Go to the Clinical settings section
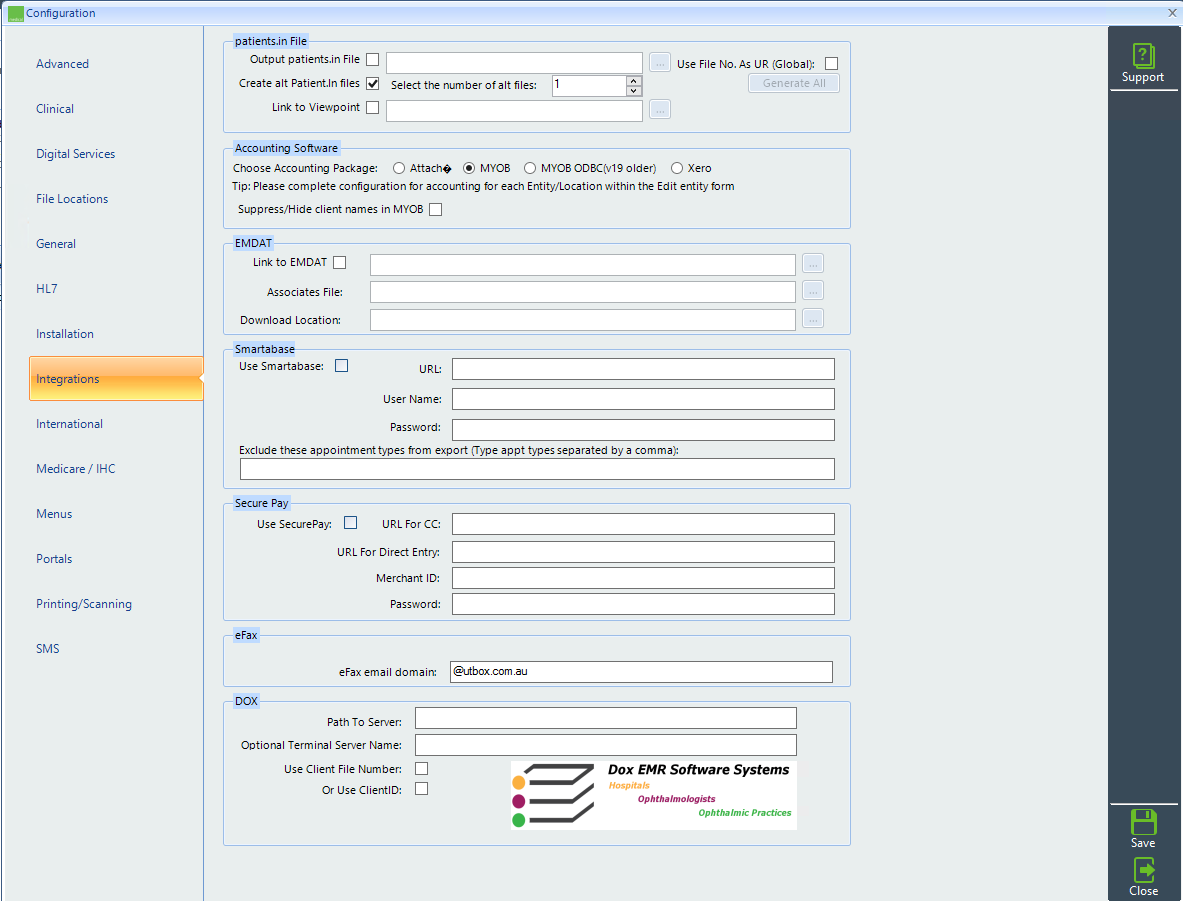Screen dimensions: 1183x901 click(x=55, y=109)
